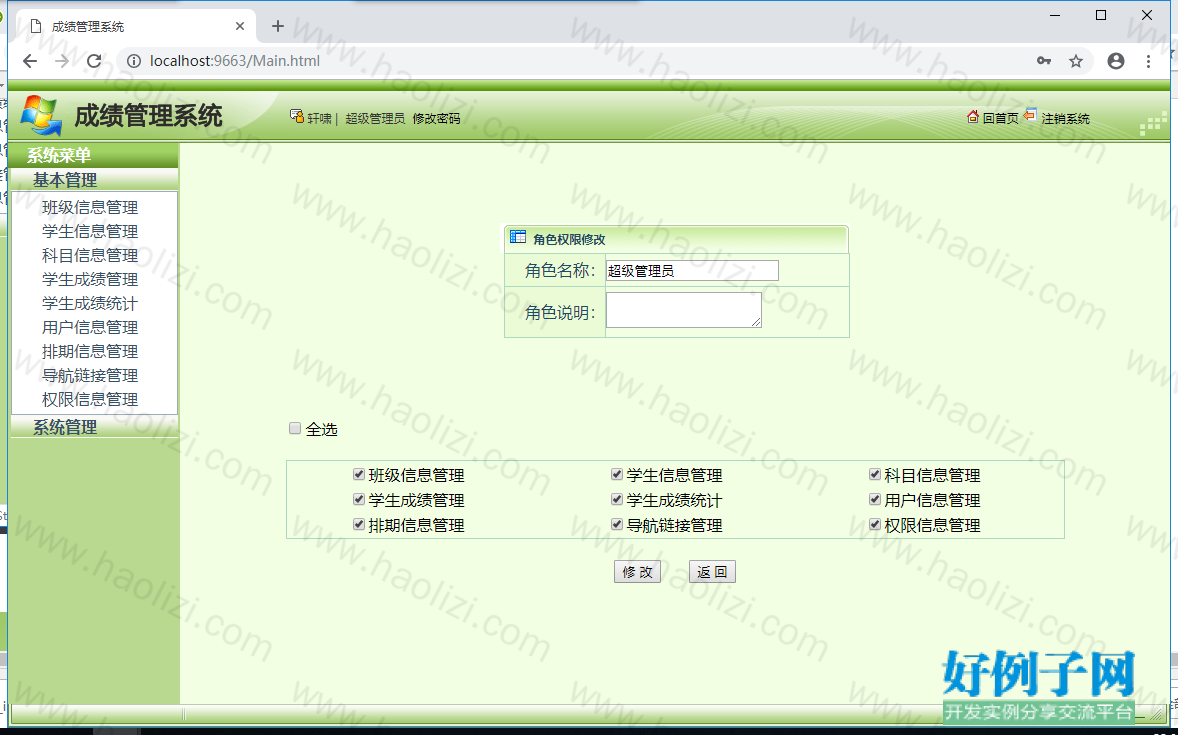Click the Windows logo of 成绩管理系统
Screen dimensions: 1178x735
click(x=41, y=115)
